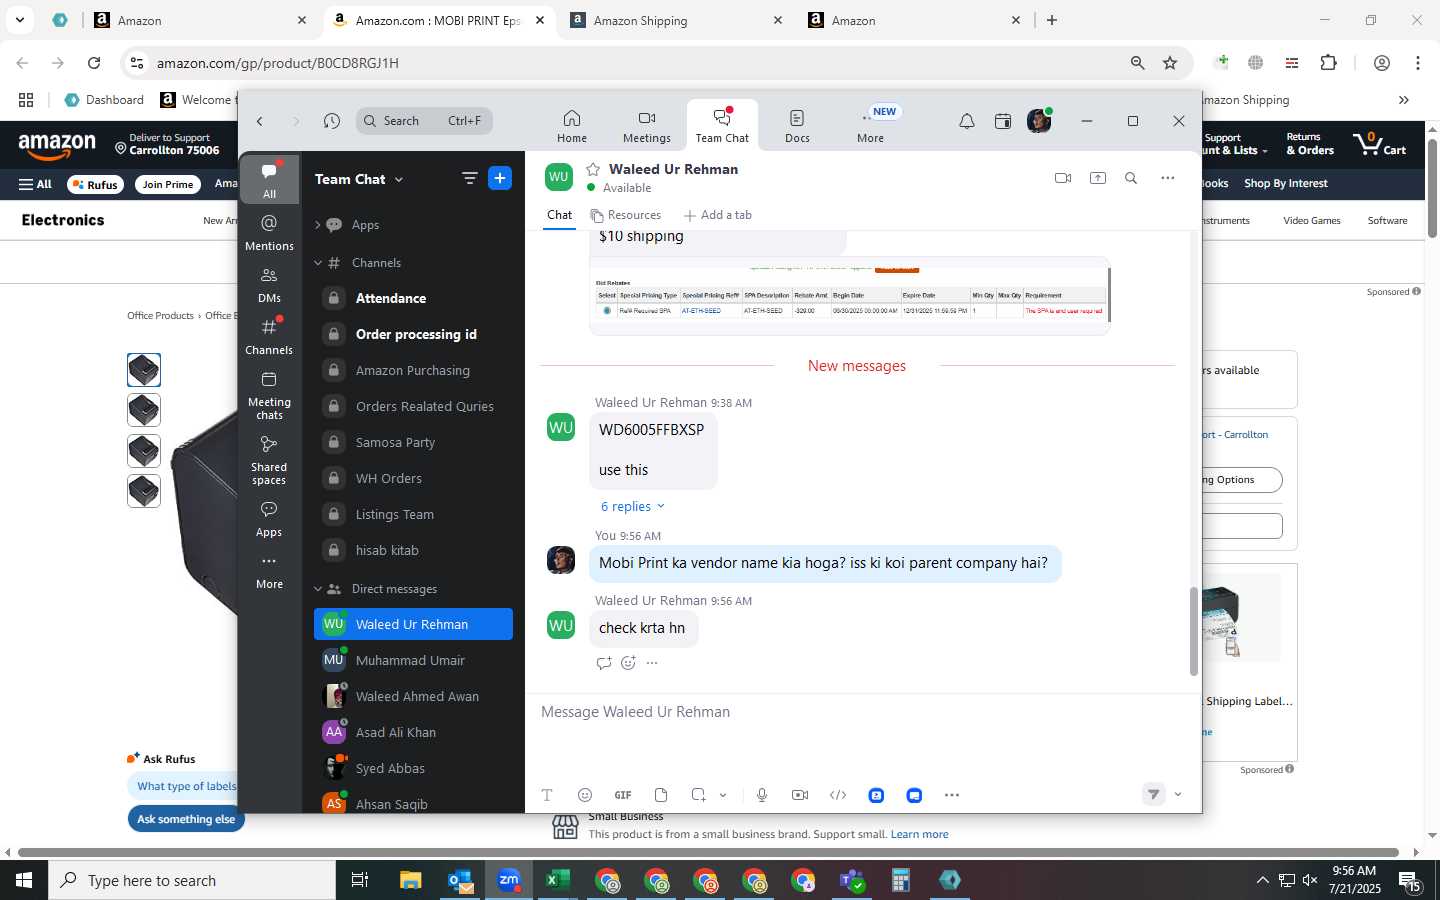The width and height of the screenshot is (1440, 900).
Task: Click the profile avatar in Zoom header
Action: [x=1039, y=121]
